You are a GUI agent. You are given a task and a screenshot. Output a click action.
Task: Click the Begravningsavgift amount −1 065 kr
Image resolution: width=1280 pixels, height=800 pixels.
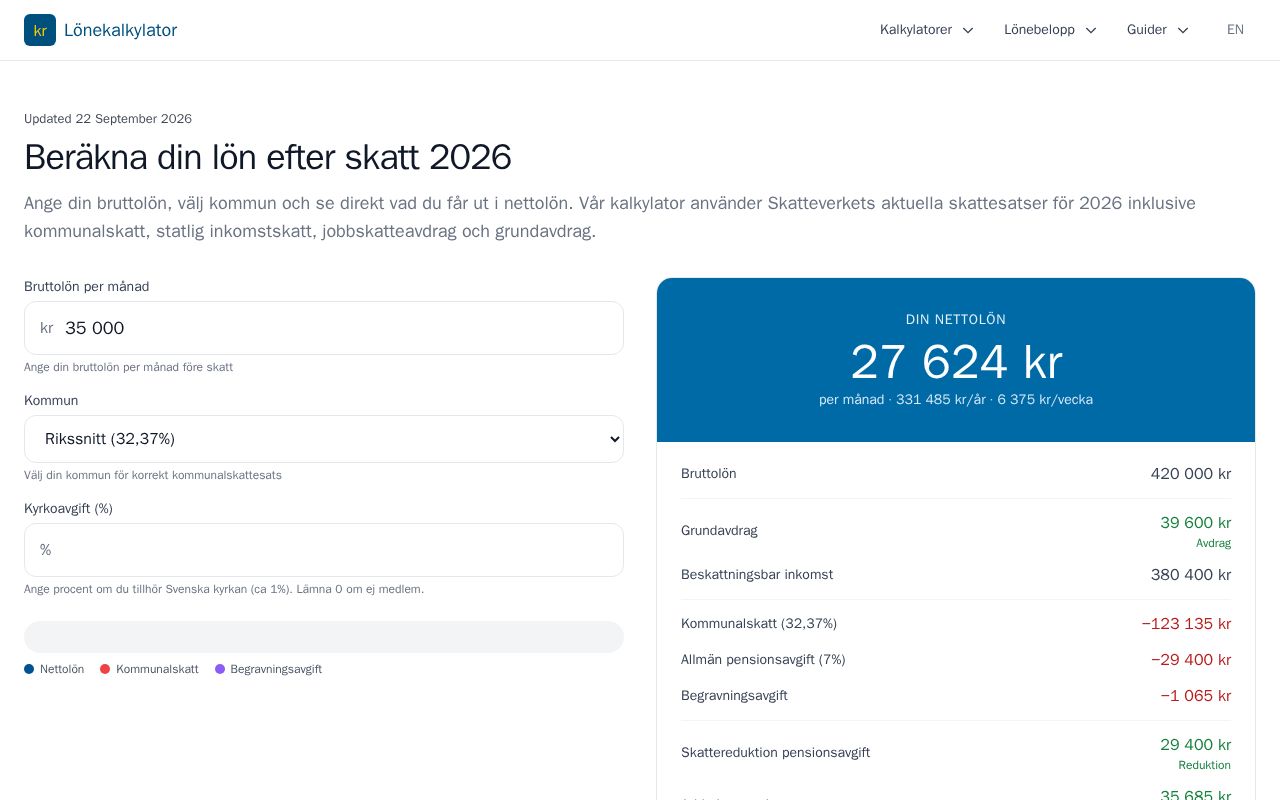1196,696
